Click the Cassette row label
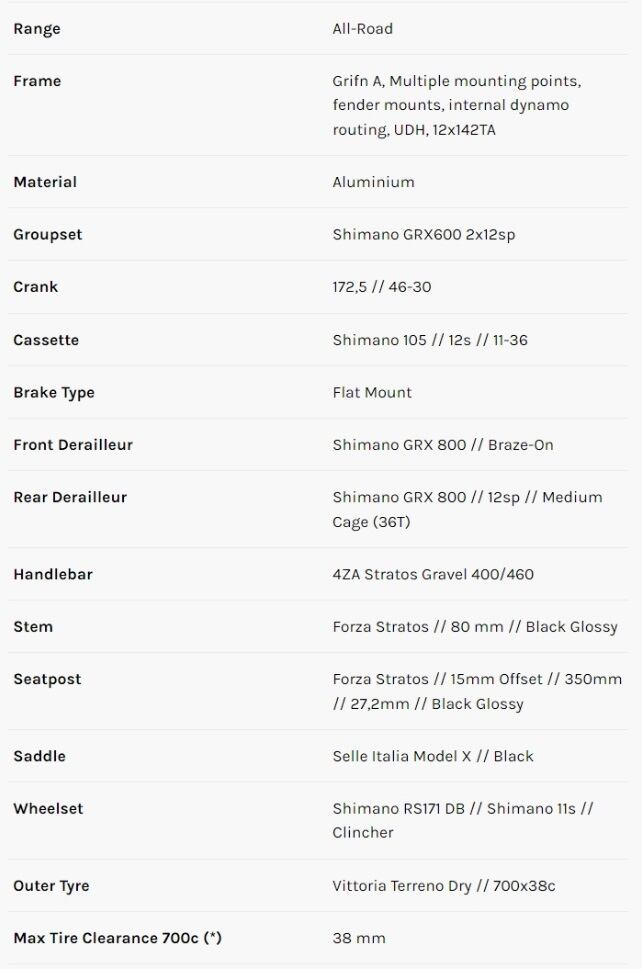The width and height of the screenshot is (642, 969). (x=46, y=340)
